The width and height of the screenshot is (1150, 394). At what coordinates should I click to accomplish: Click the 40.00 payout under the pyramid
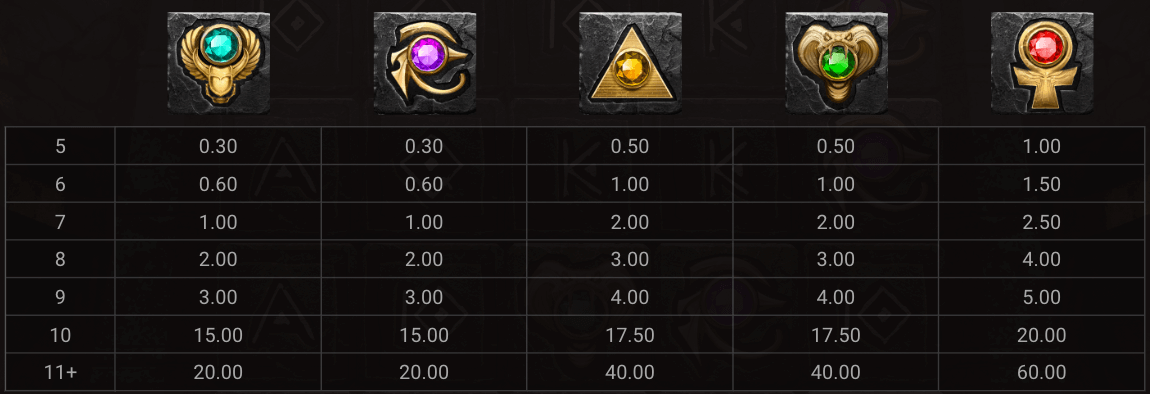[x=630, y=372]
